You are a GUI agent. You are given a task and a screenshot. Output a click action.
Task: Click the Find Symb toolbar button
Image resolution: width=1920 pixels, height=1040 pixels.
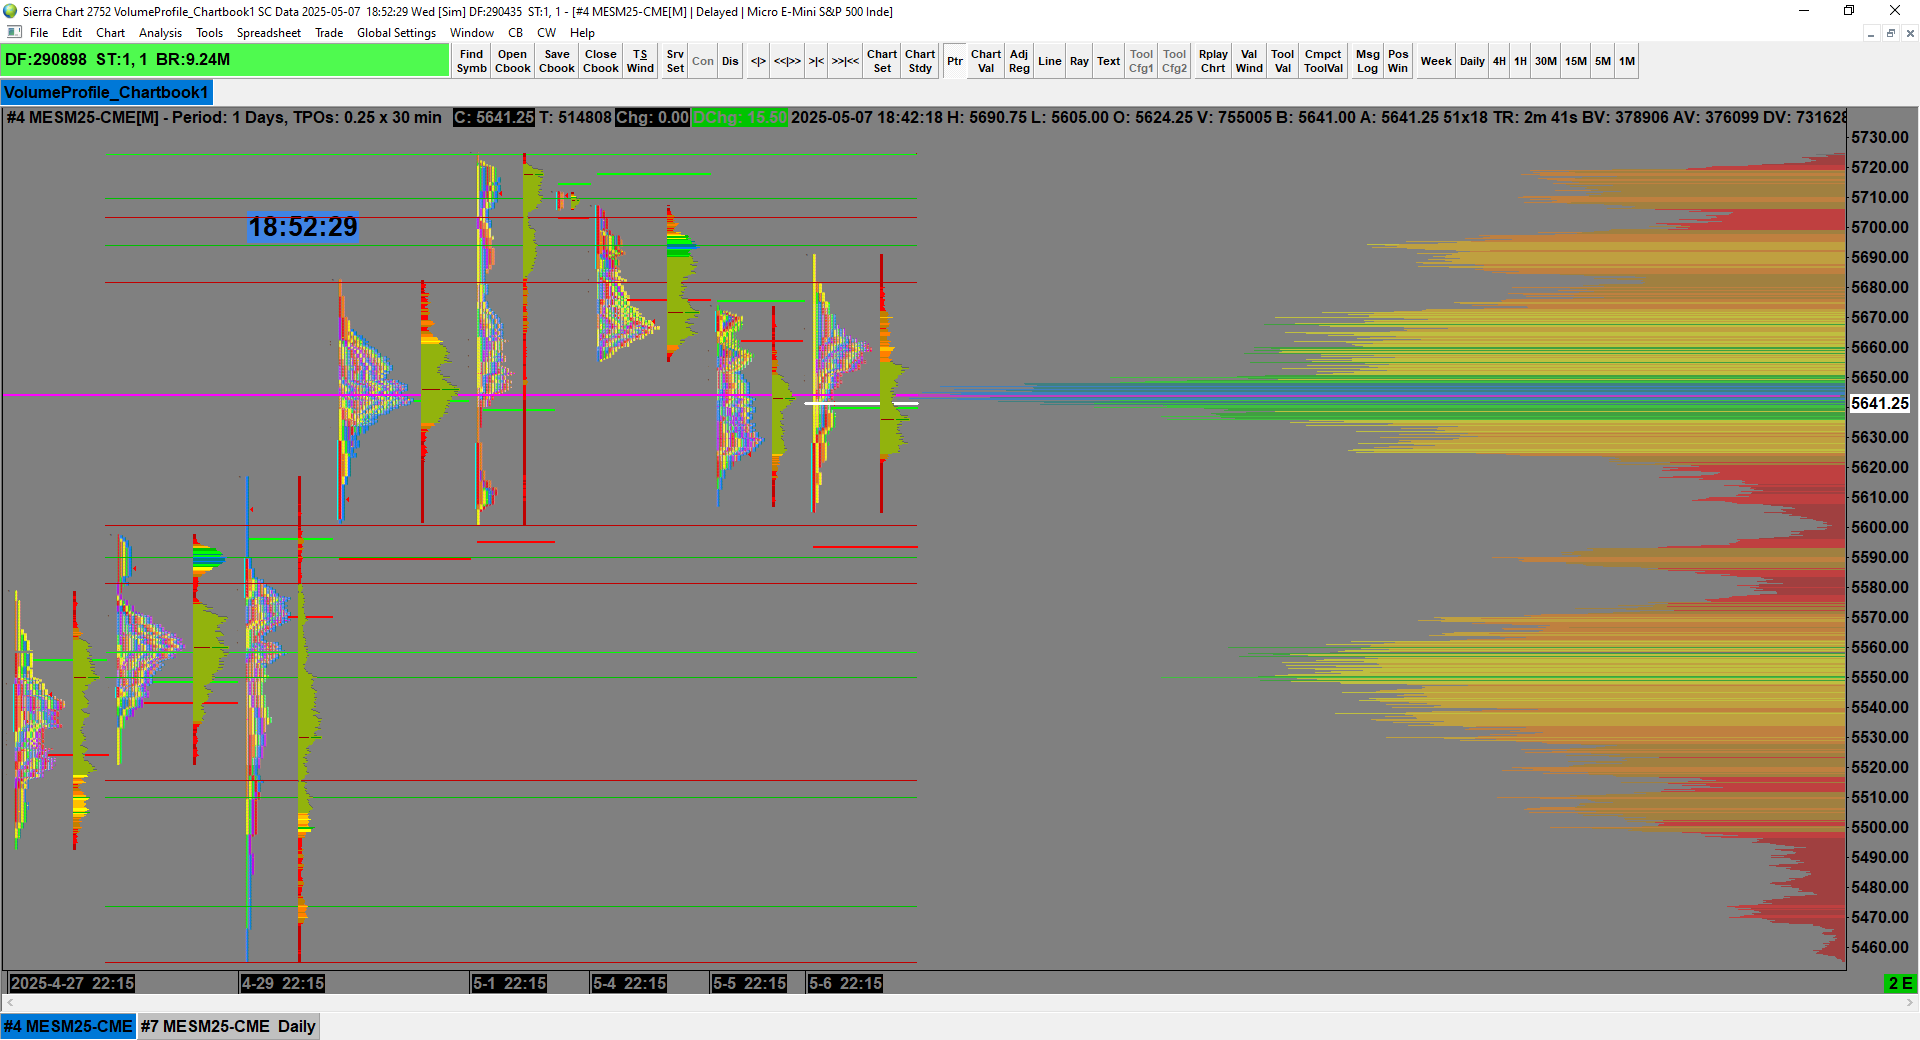(x=471, y=61)
